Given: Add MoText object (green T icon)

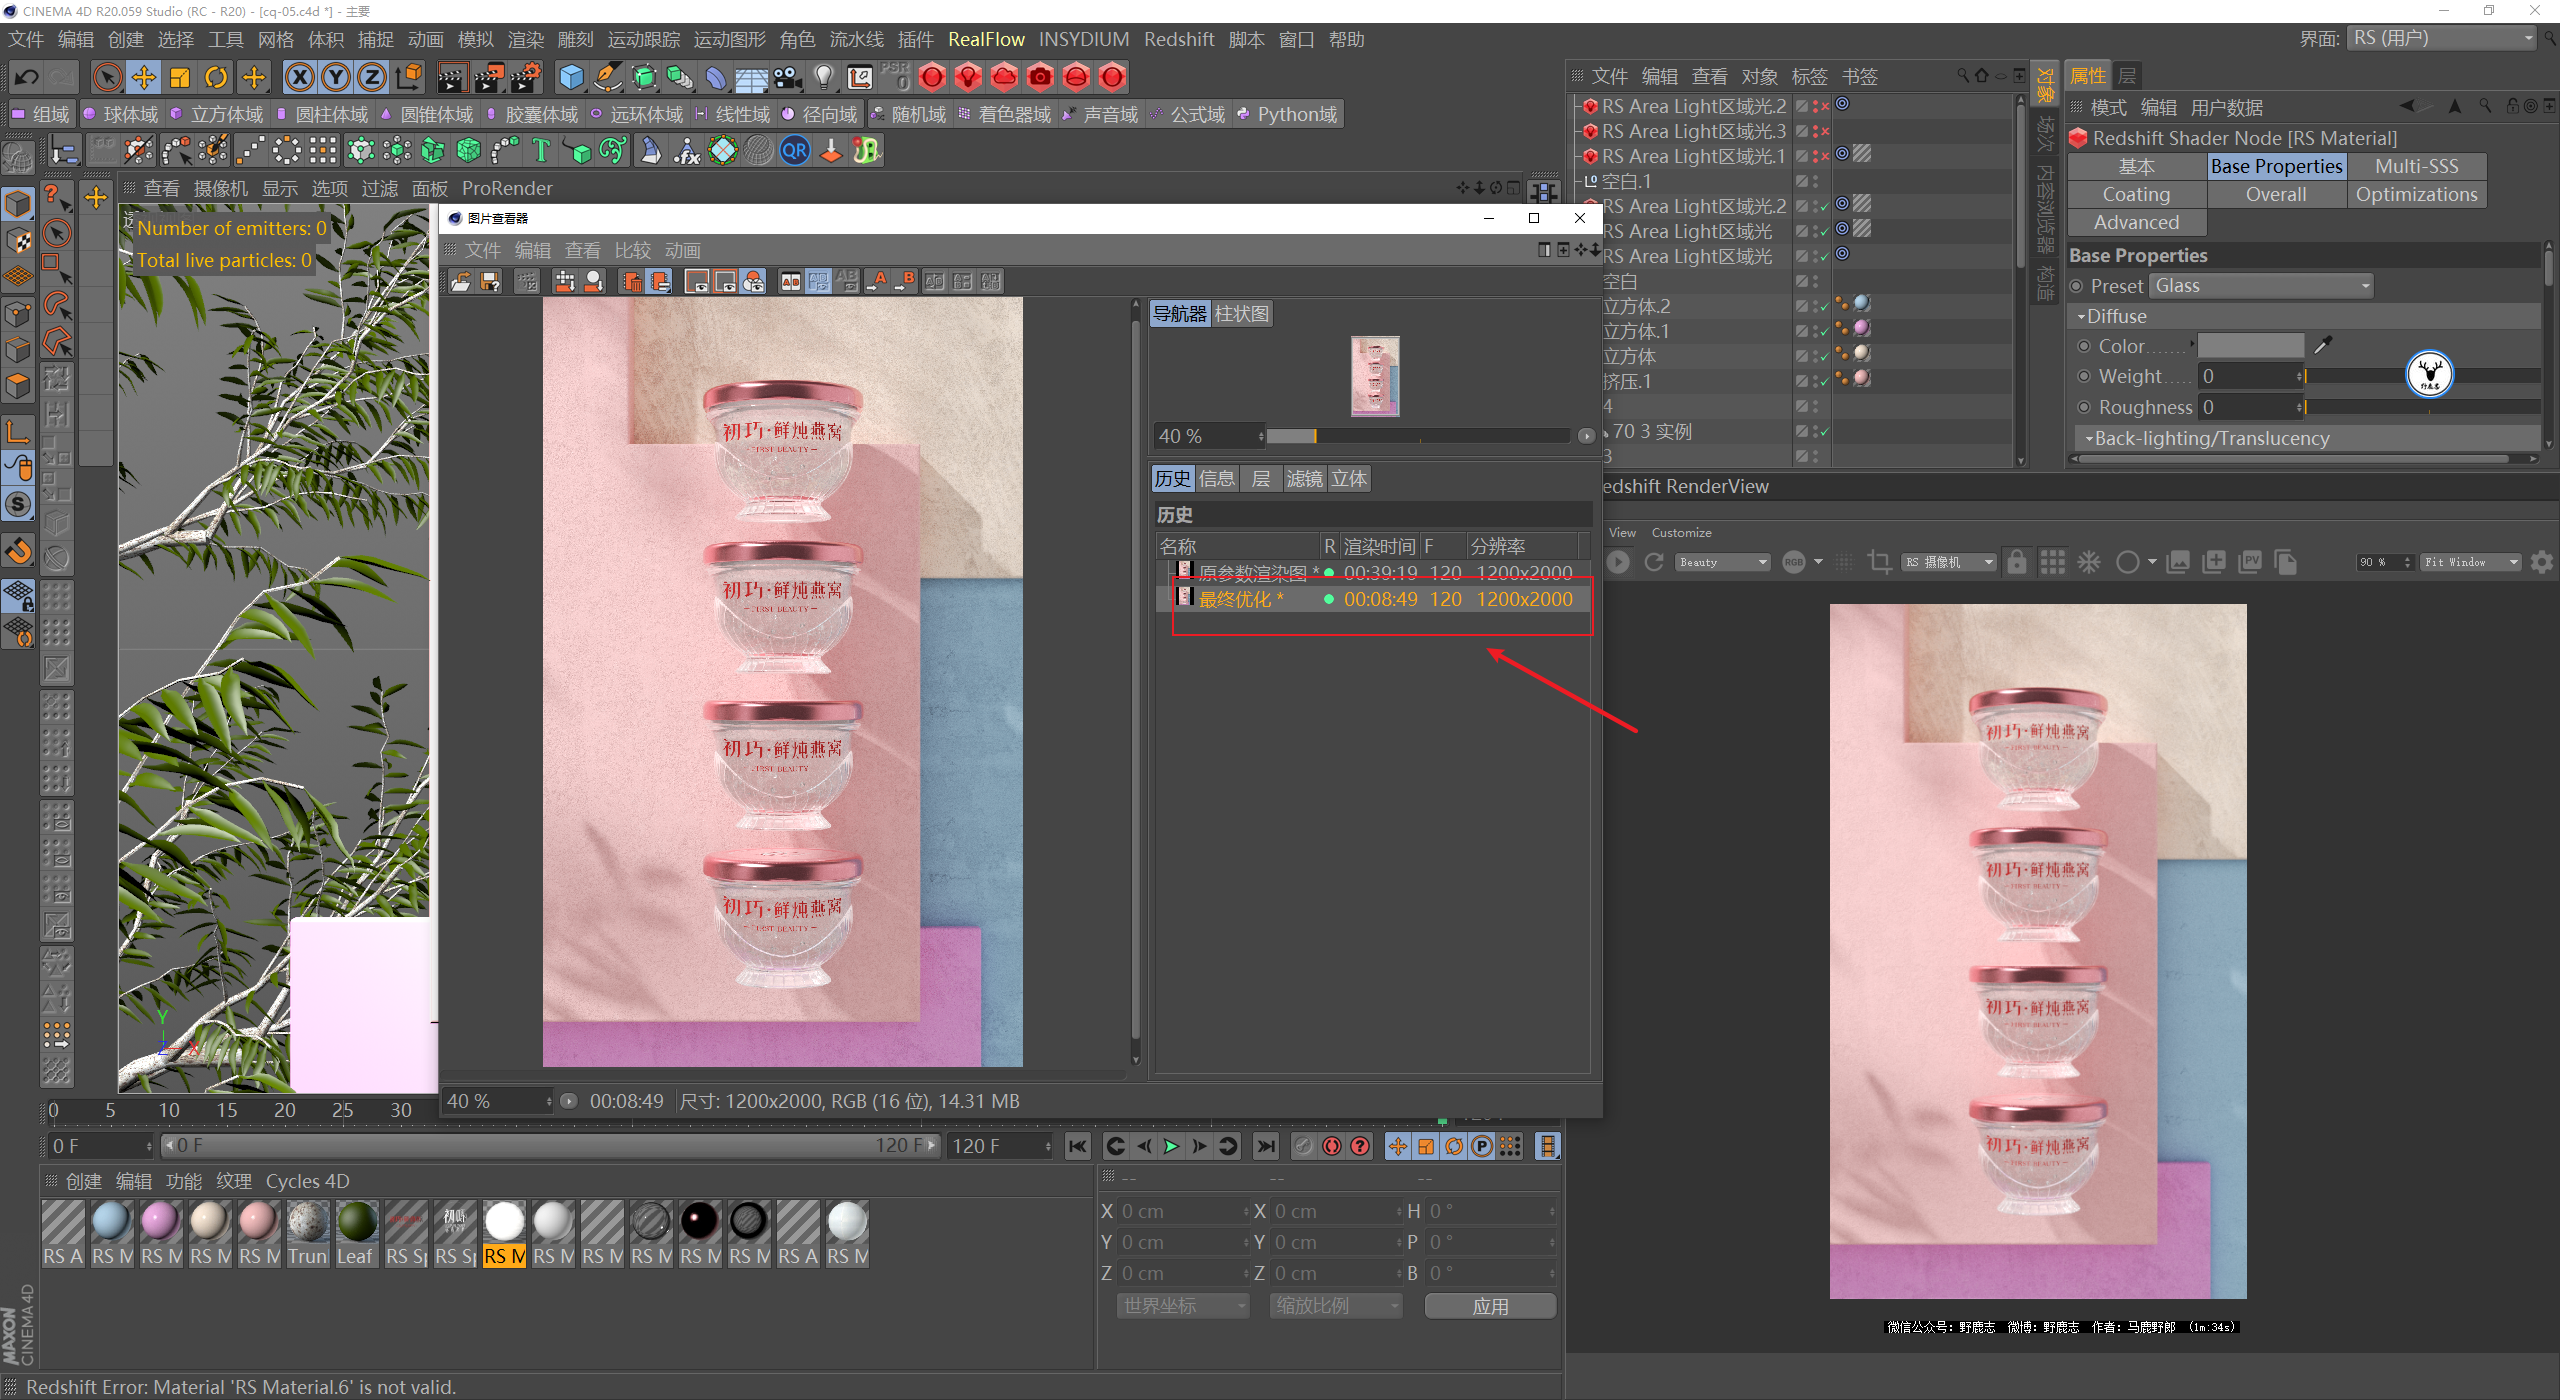Looking at the screenshot, I should 541,151.
